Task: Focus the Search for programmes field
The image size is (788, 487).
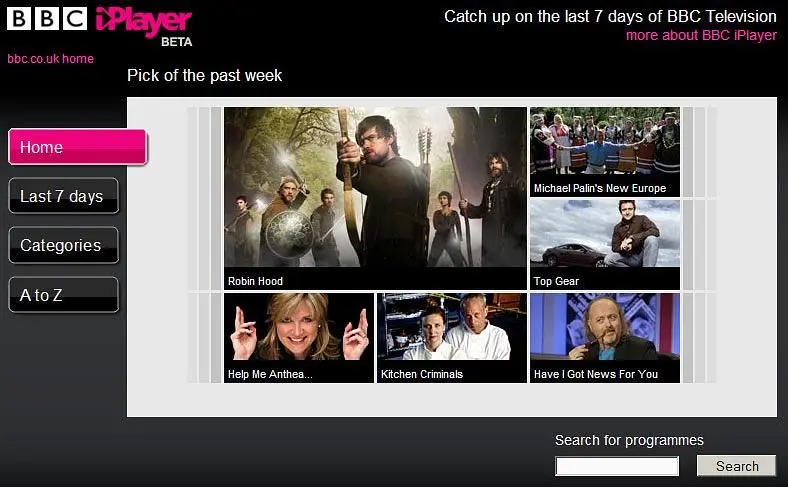Action: point(617,466)
